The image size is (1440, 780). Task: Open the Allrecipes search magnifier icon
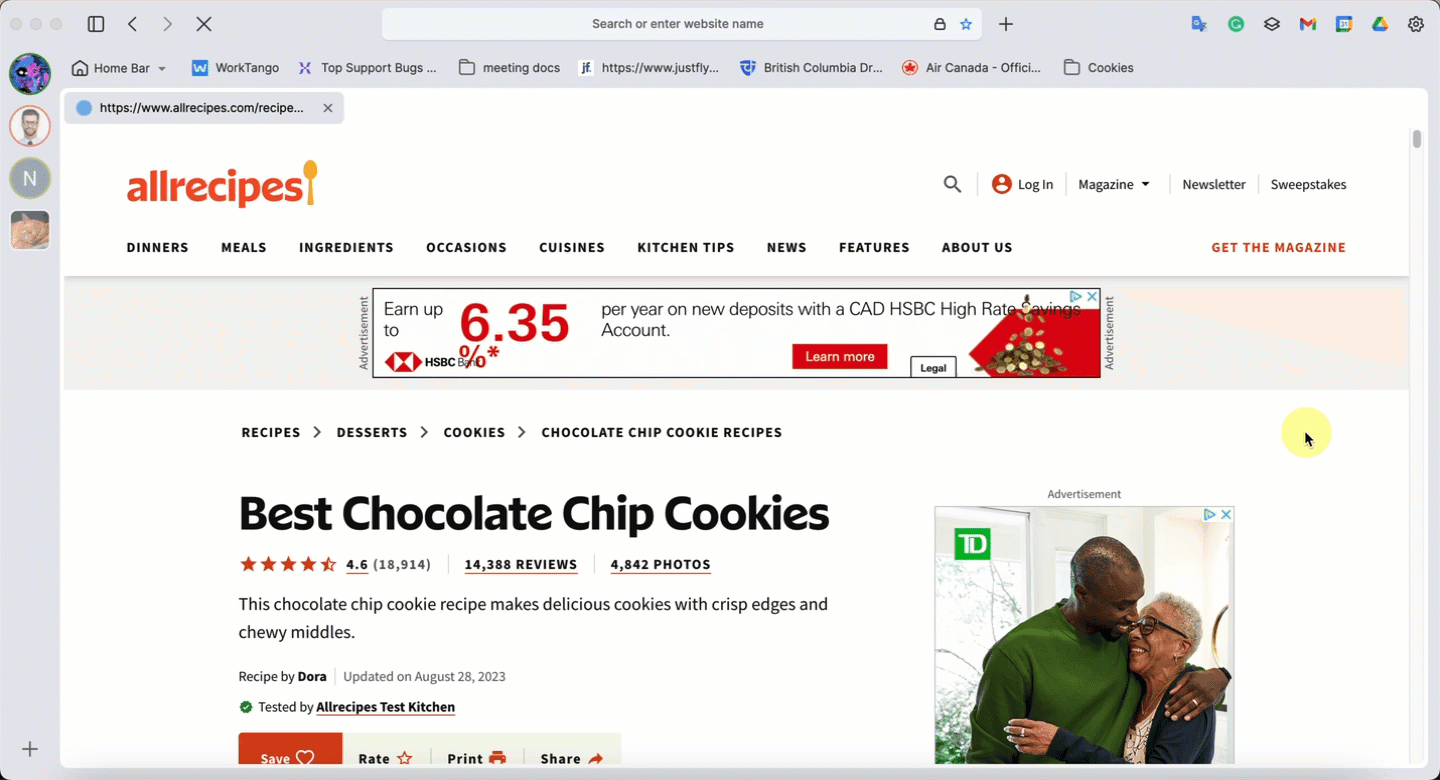(952, 184)
